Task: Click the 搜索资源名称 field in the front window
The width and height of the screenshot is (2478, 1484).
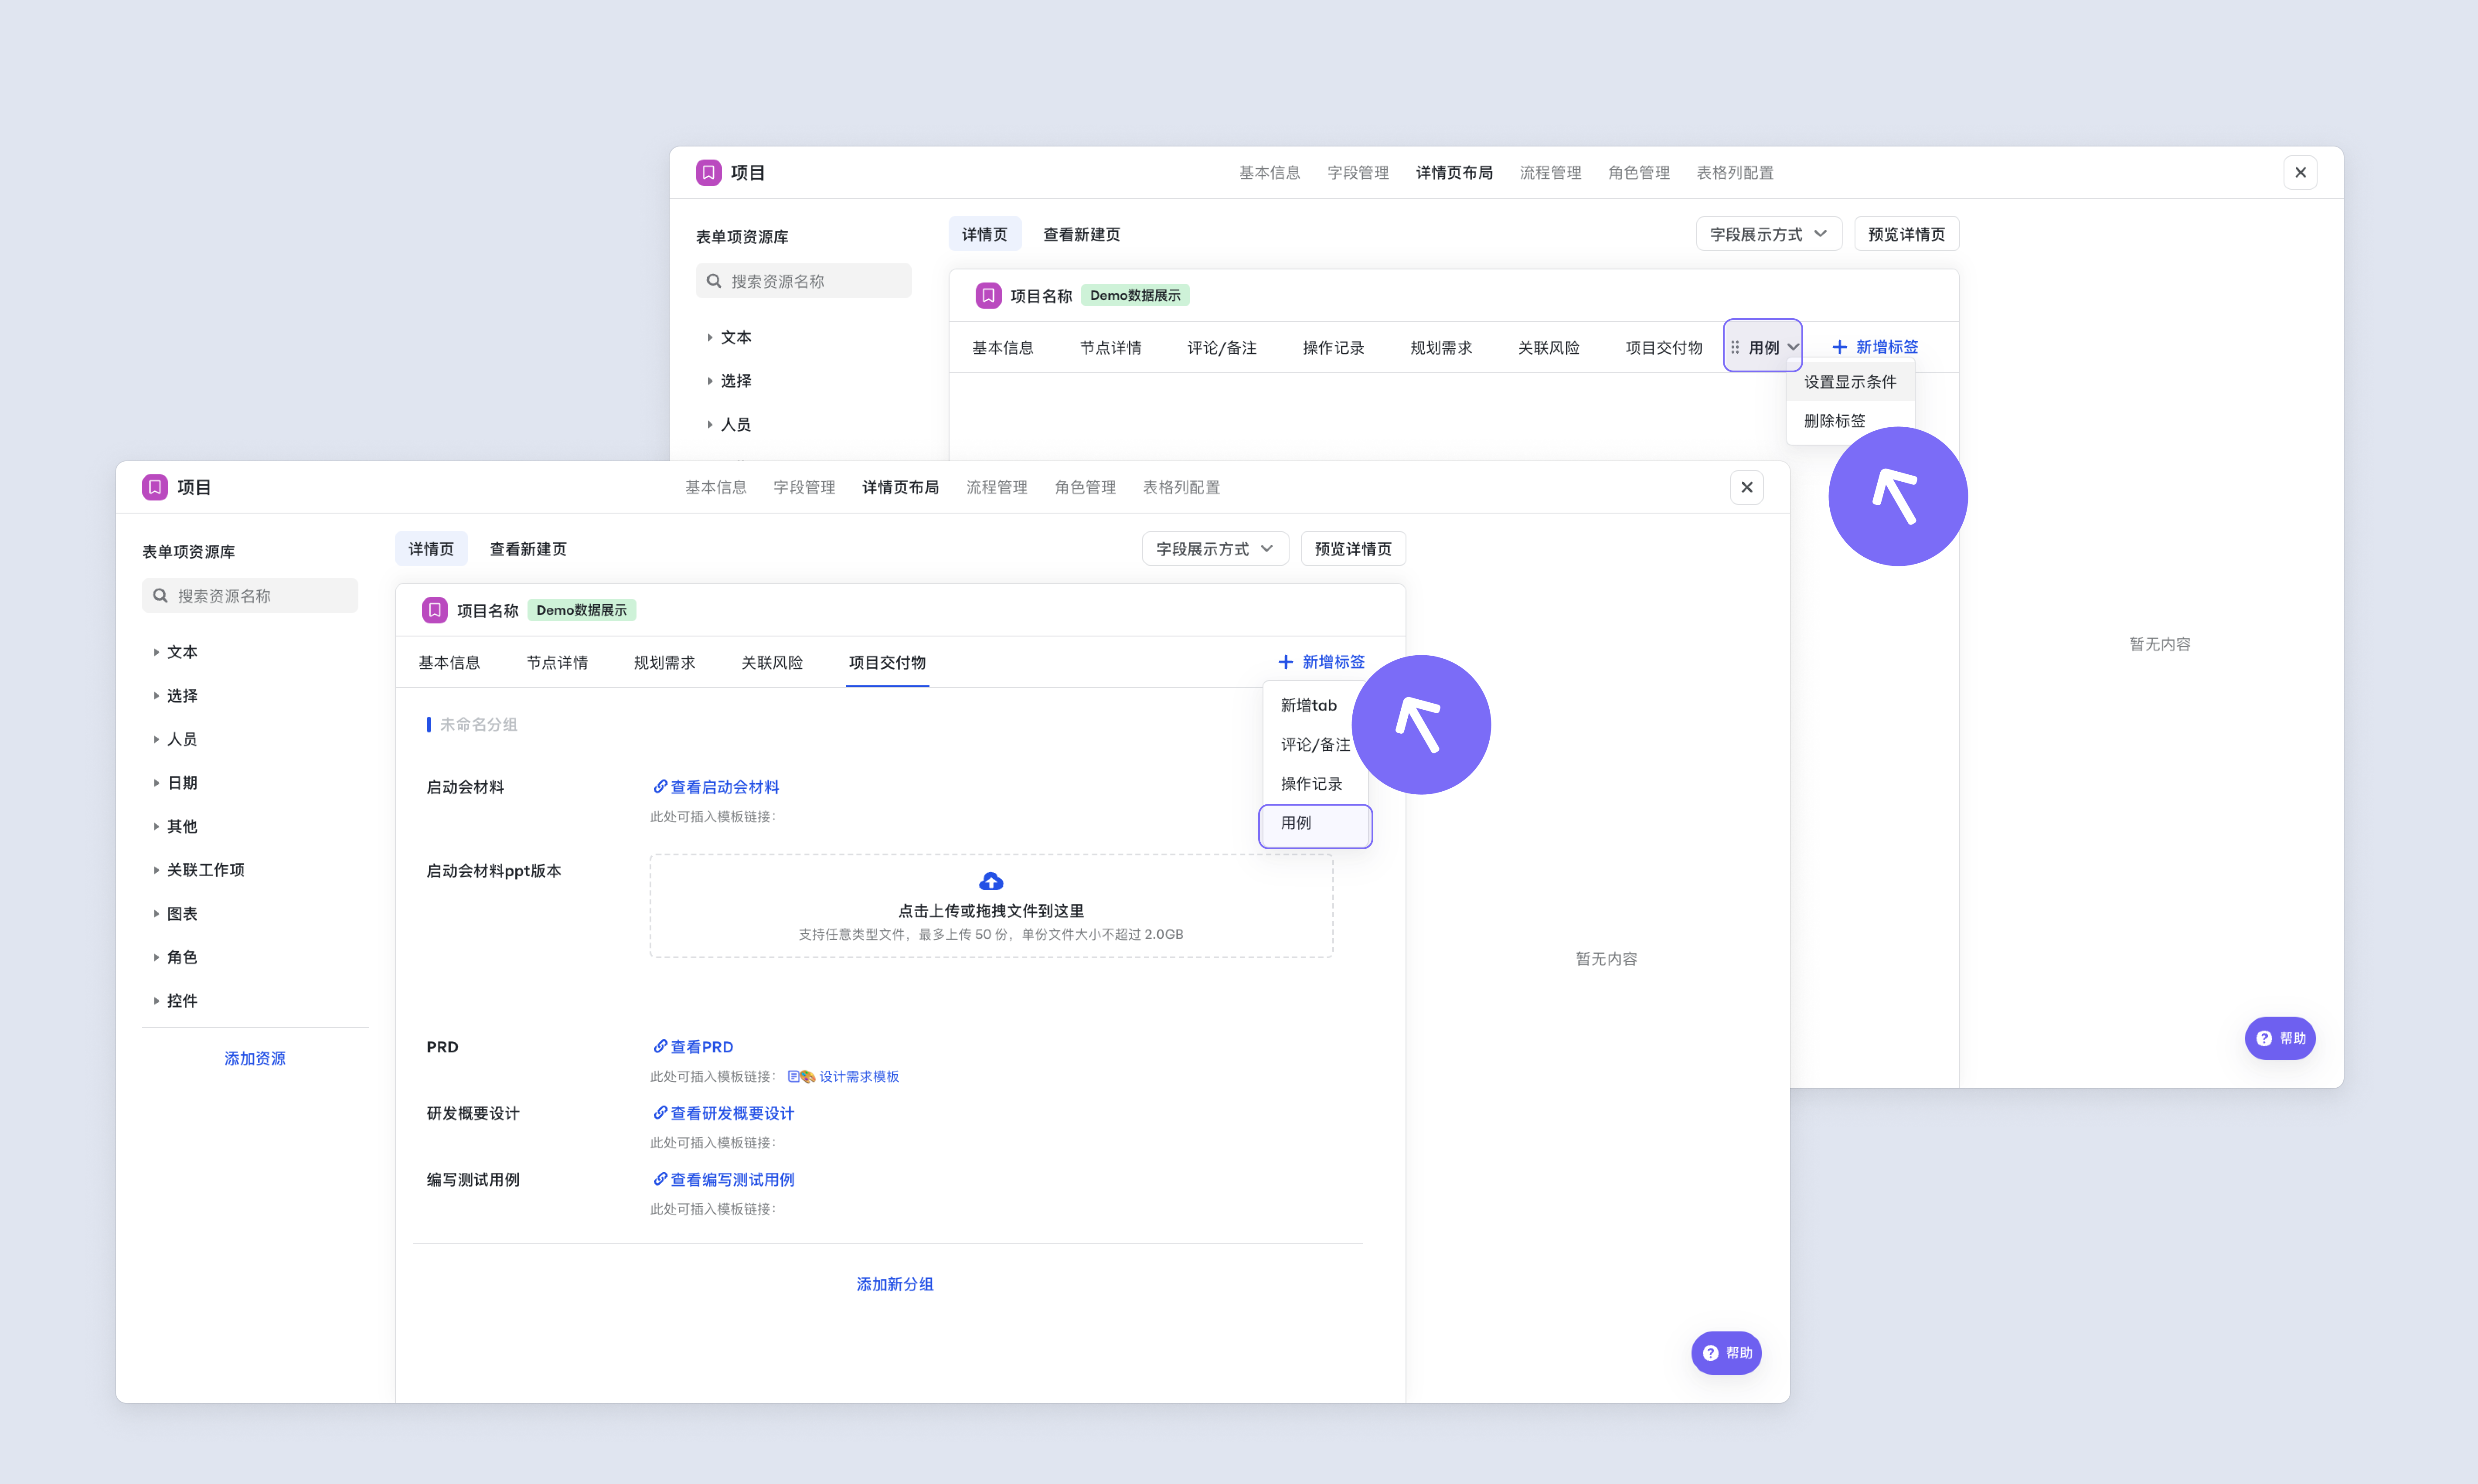Action: 250,596
